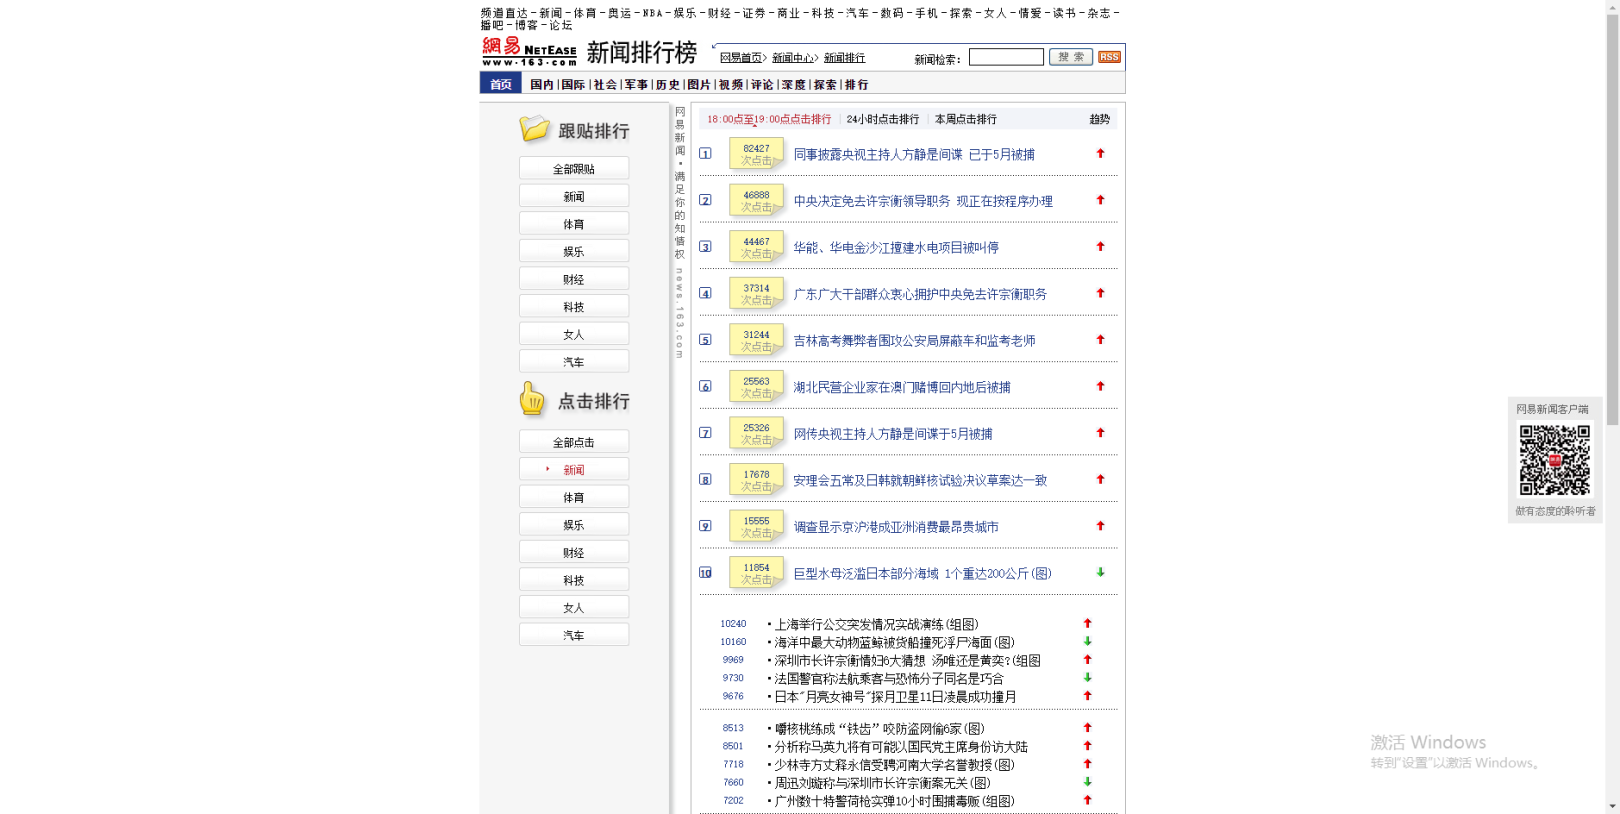The width and height of the screenshot is (1620, 814).
Task: Click the folder icon beside 跟贴排行
Action: pos(534,130)
